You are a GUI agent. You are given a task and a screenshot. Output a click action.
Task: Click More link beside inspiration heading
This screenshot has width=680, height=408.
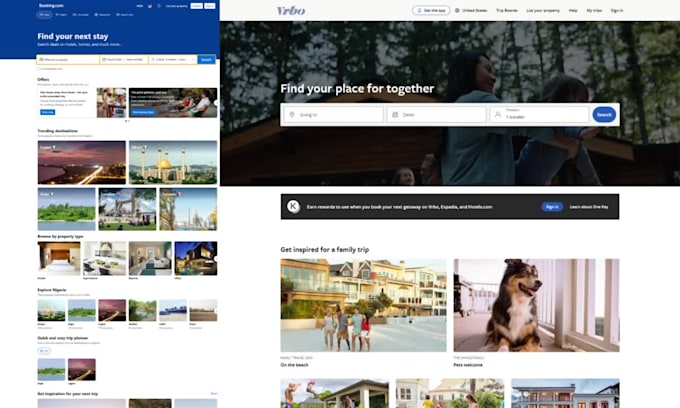(214, 394)
